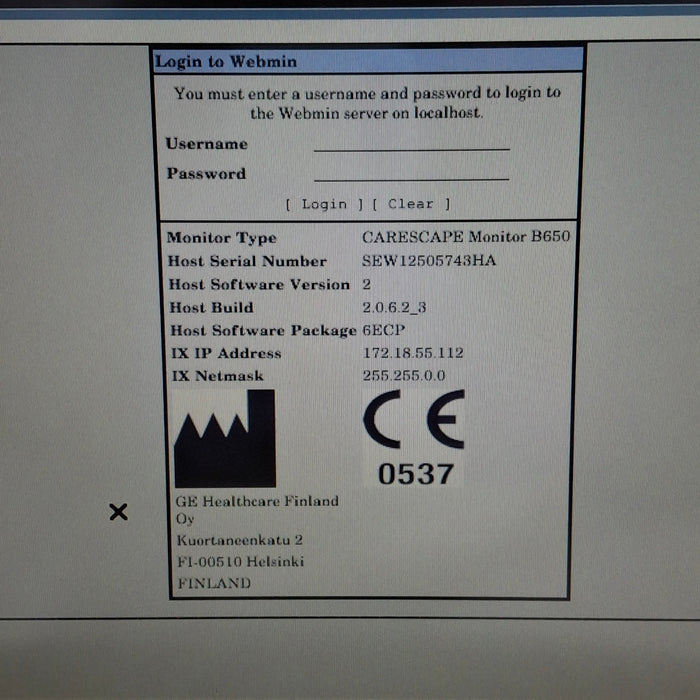This screenshot has height=700, width=700.
Task: Click the 'GE Healthcare Finland' text
Action: point(257,501)
